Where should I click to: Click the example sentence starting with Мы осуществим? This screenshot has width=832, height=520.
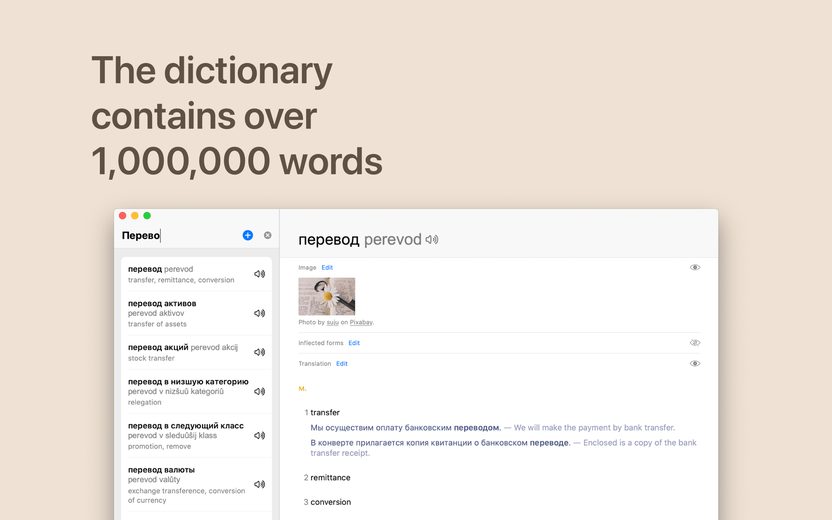[x=492, y=428]
